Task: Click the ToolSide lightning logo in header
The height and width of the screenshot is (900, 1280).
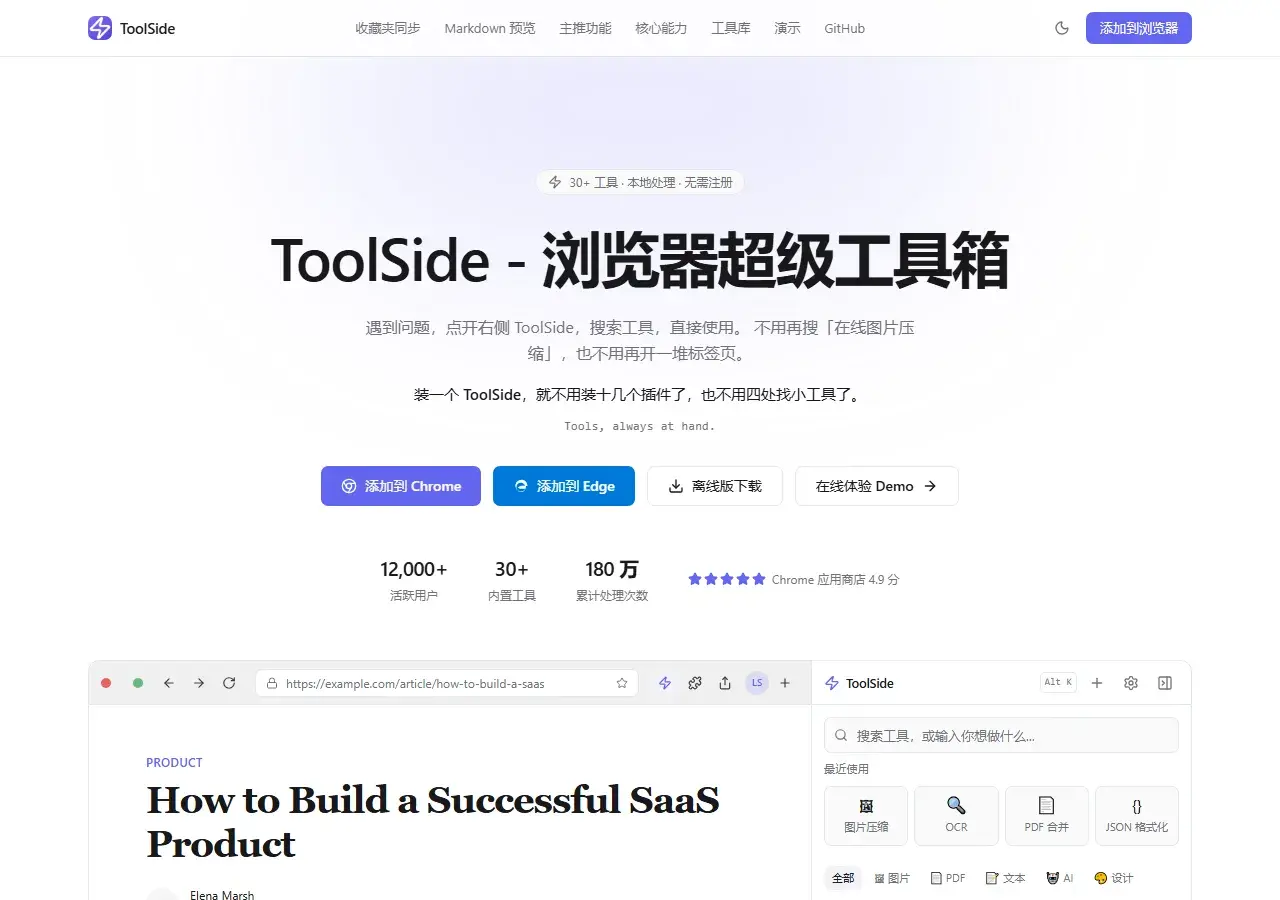Action: point(100,28)
